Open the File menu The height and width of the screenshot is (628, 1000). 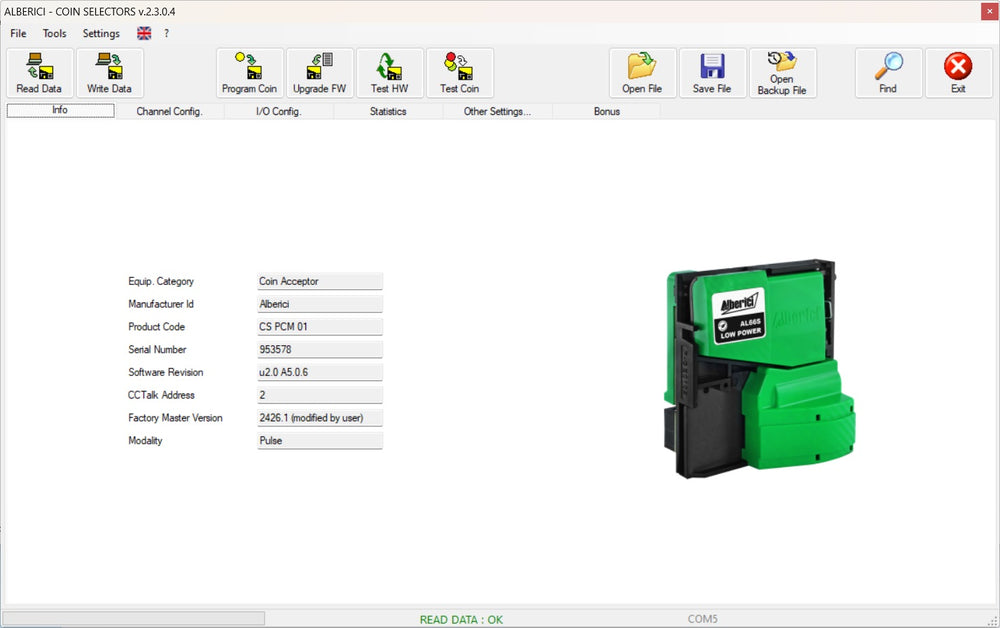(18, 33)
